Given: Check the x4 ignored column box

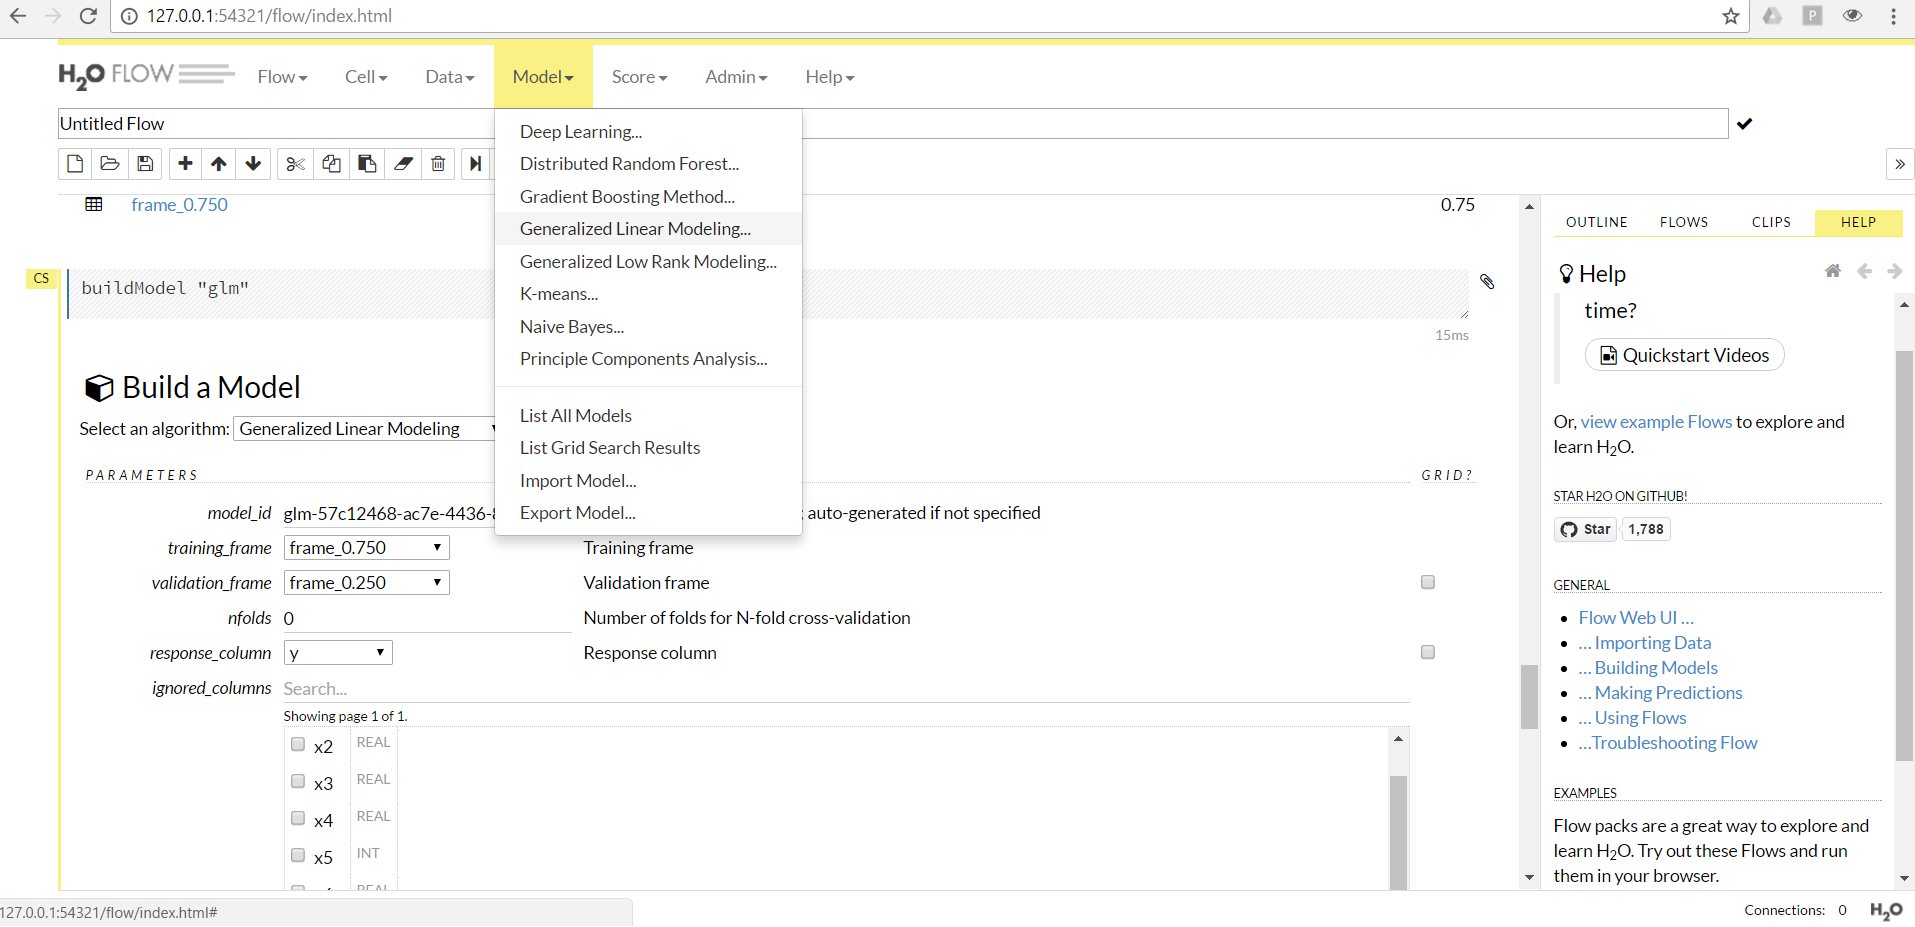Looking at the screenshot, I should tap(298, 818).
